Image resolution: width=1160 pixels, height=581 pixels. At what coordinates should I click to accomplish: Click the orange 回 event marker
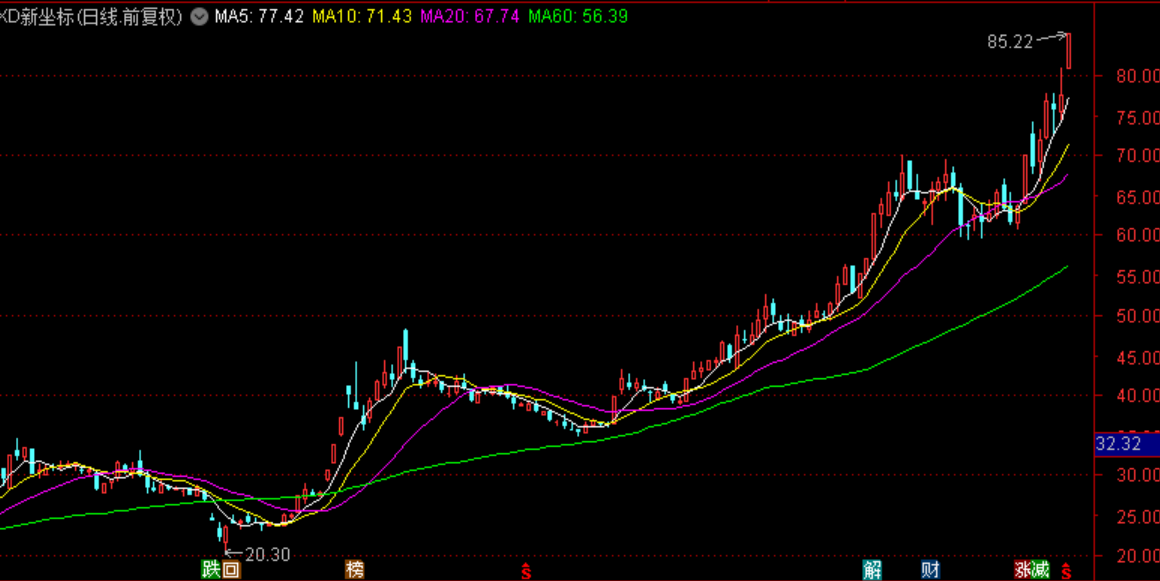[x=231, y=570]
